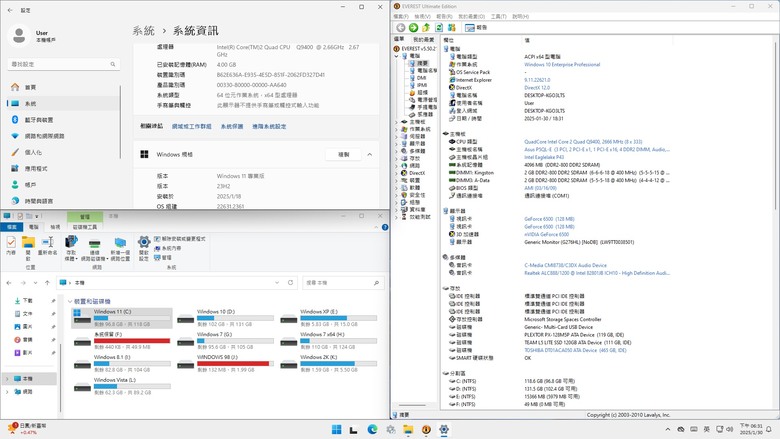Open the Intel Eaglelake P43 chipset link
This screenshot has height=439, width=780.
(x=543, y=157)
